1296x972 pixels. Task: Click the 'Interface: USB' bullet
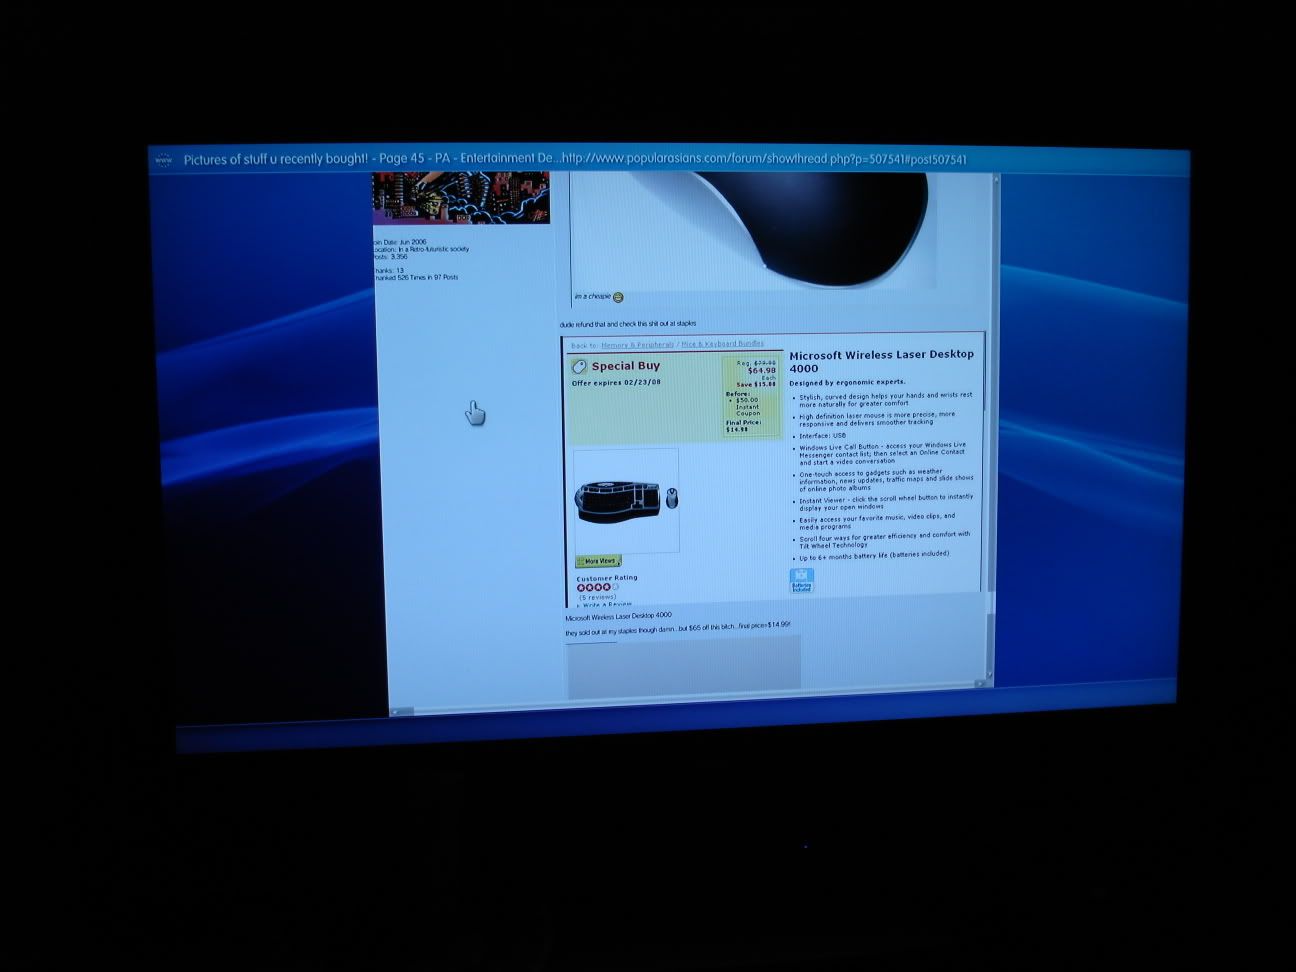coord(822,436)
